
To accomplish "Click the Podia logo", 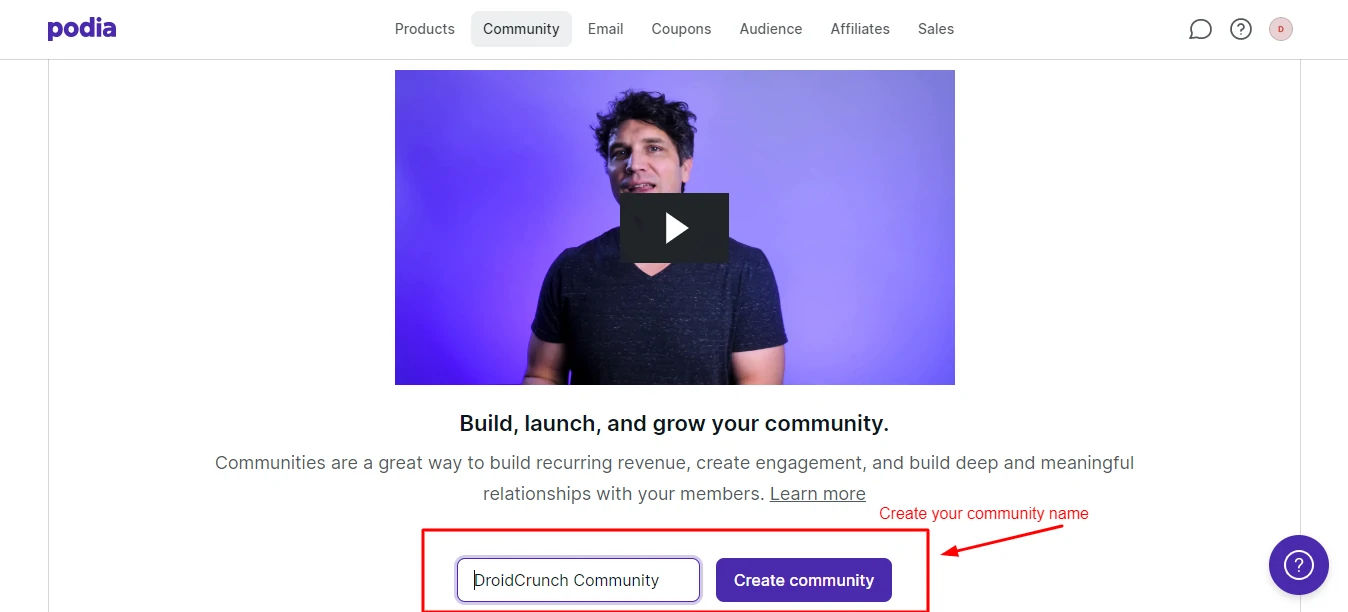I will coord(82,29).
